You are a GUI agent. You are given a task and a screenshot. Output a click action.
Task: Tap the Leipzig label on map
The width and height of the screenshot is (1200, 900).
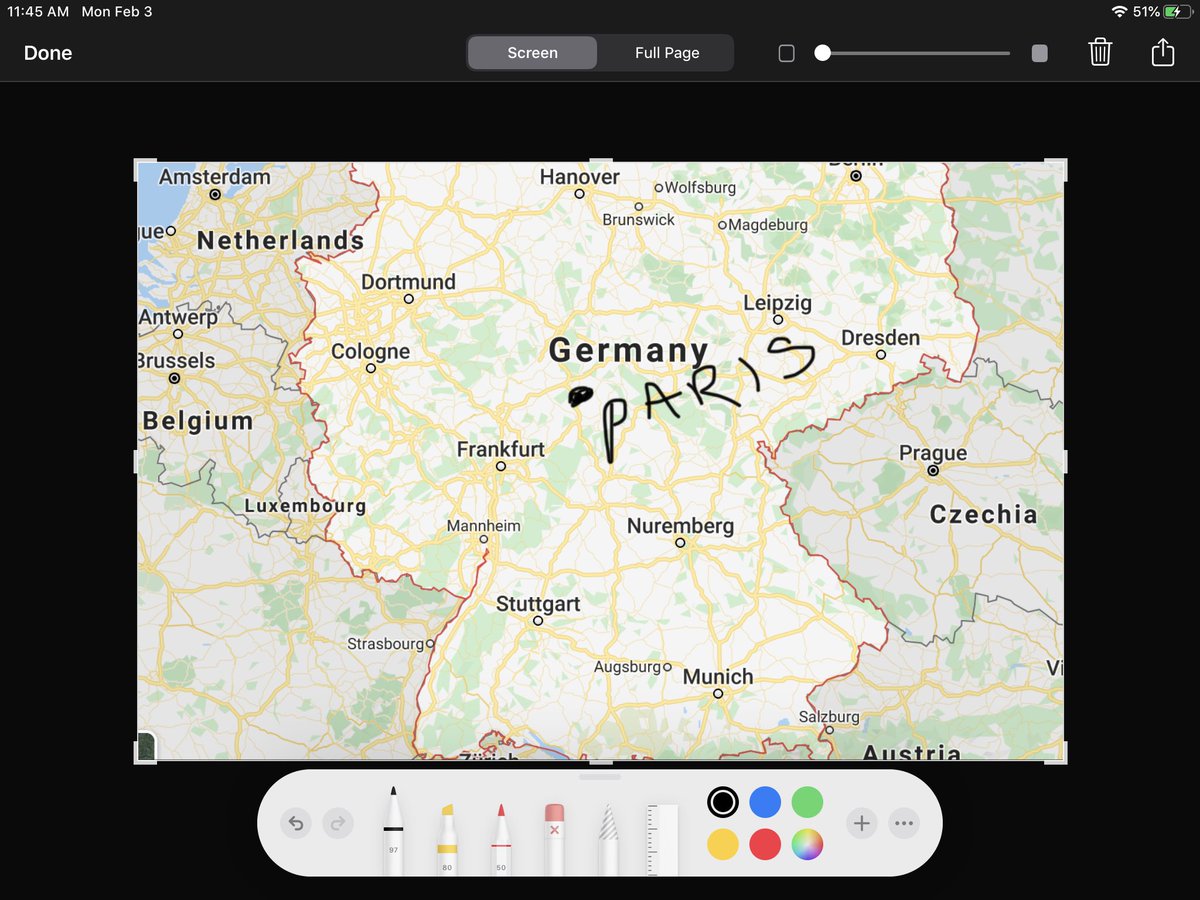pos(777,304)
